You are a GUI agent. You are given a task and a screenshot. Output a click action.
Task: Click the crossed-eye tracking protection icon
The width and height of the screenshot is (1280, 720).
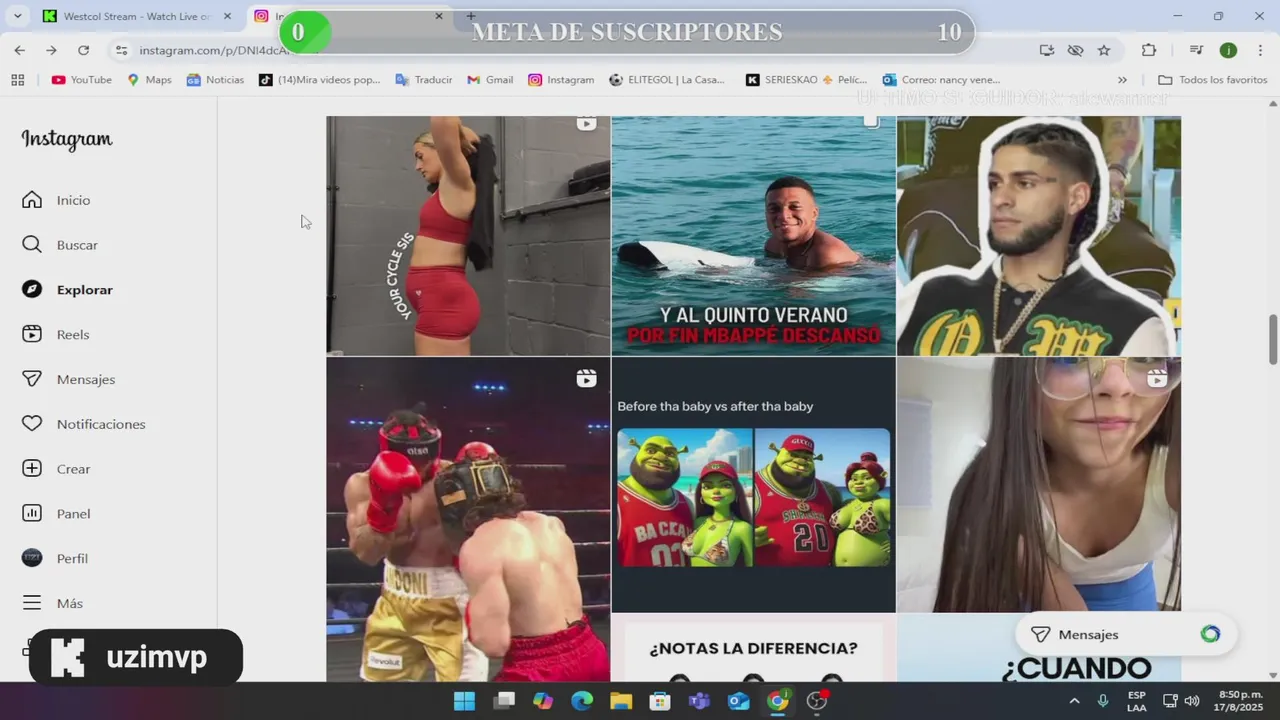click(1075, 50)
